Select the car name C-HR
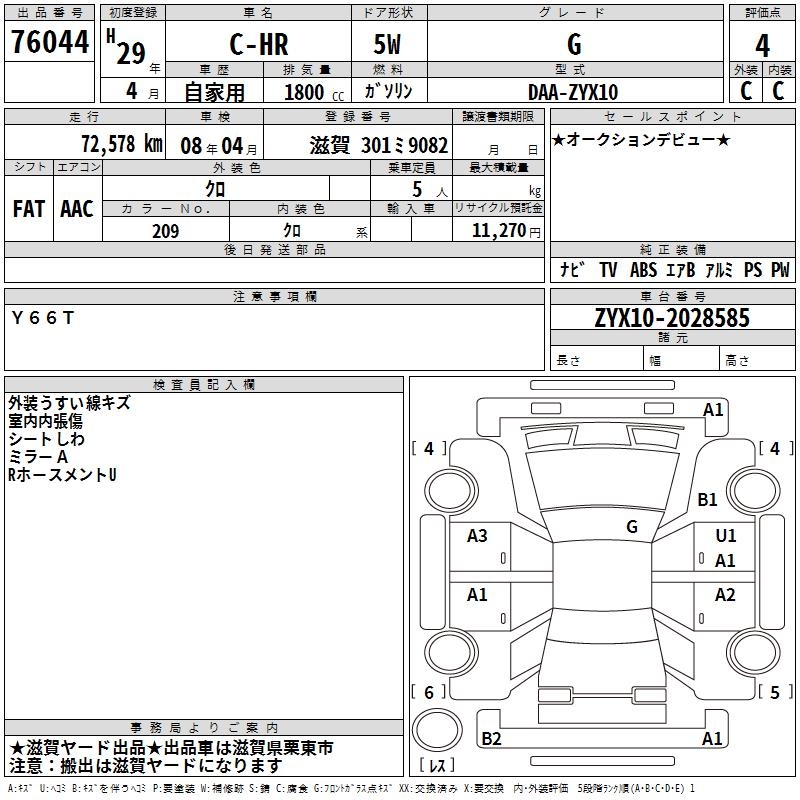The height and width of the screenshot is (800, 800). [259, 44]
